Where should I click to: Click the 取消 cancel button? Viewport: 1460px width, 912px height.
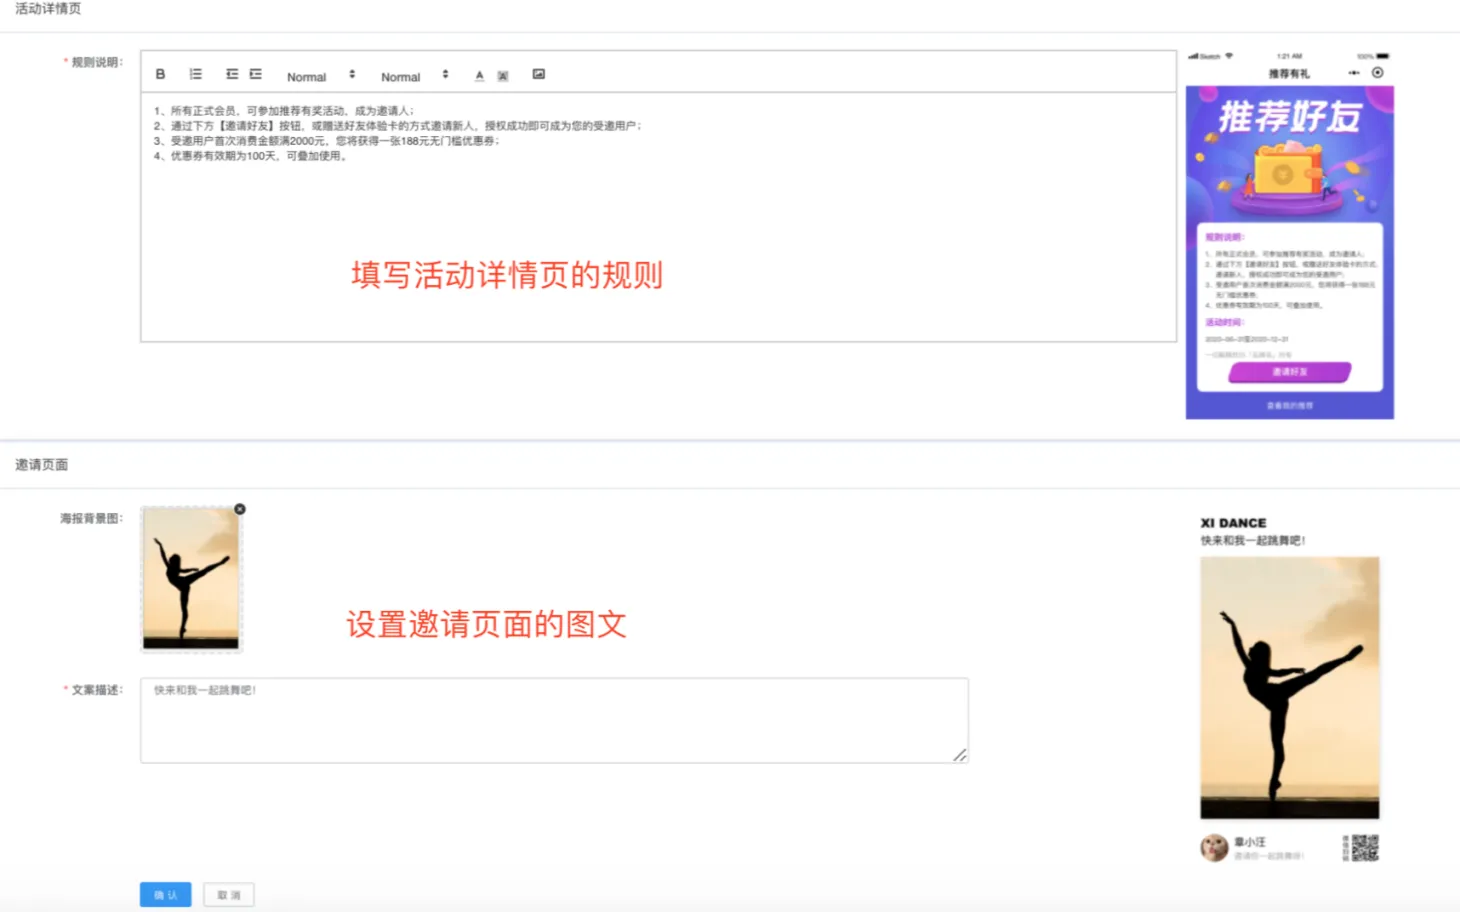click(229, 895)
